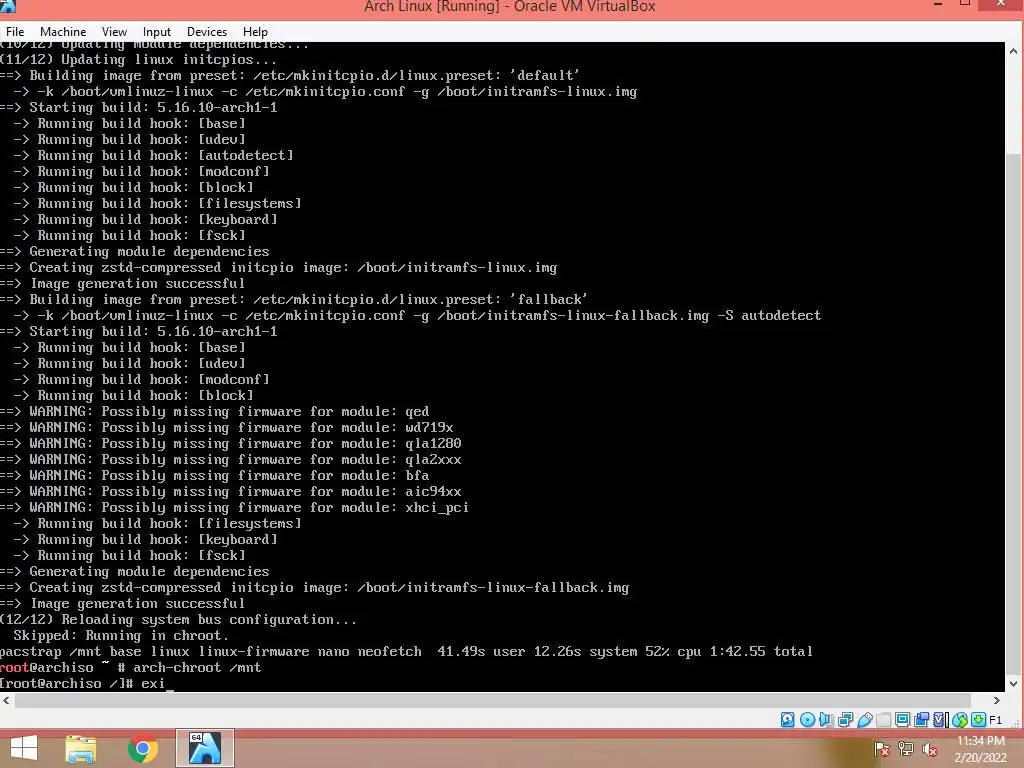Open the Action Center flag tray icon
The height and width of the screenshot is (768, 1024).
[881, 750]
